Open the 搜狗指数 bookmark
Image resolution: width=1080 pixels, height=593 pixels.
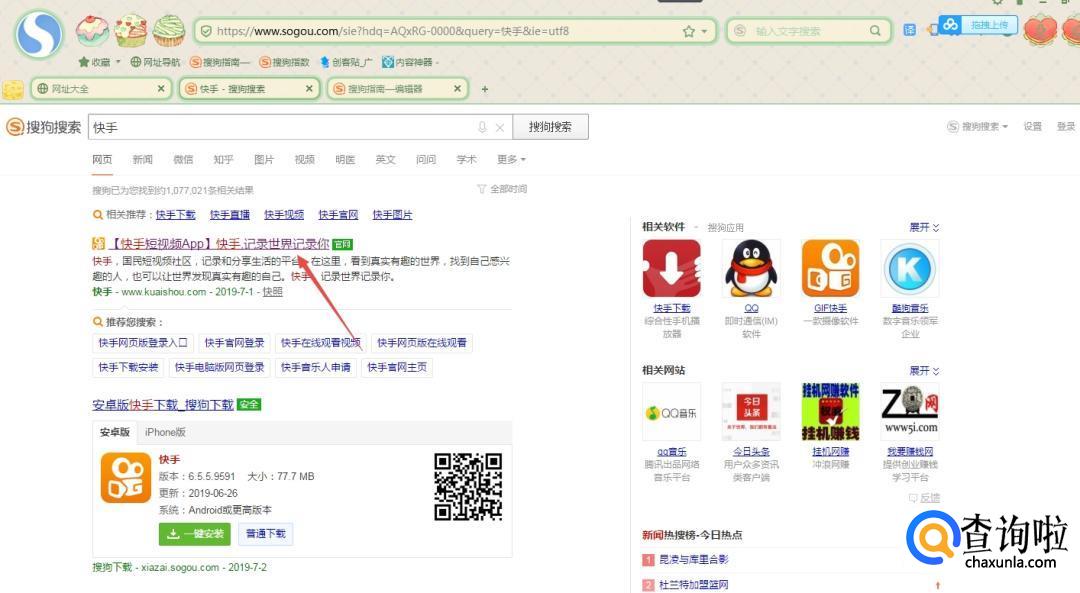pyautogui.click(x=284, y=62)
